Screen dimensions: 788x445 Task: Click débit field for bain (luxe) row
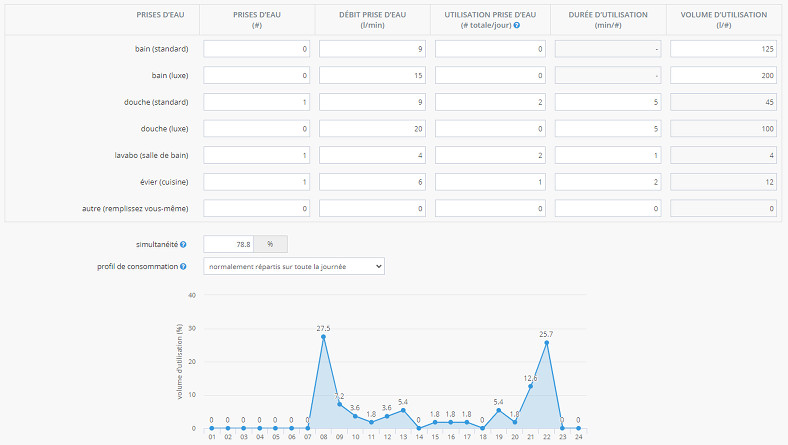[373, 75]
